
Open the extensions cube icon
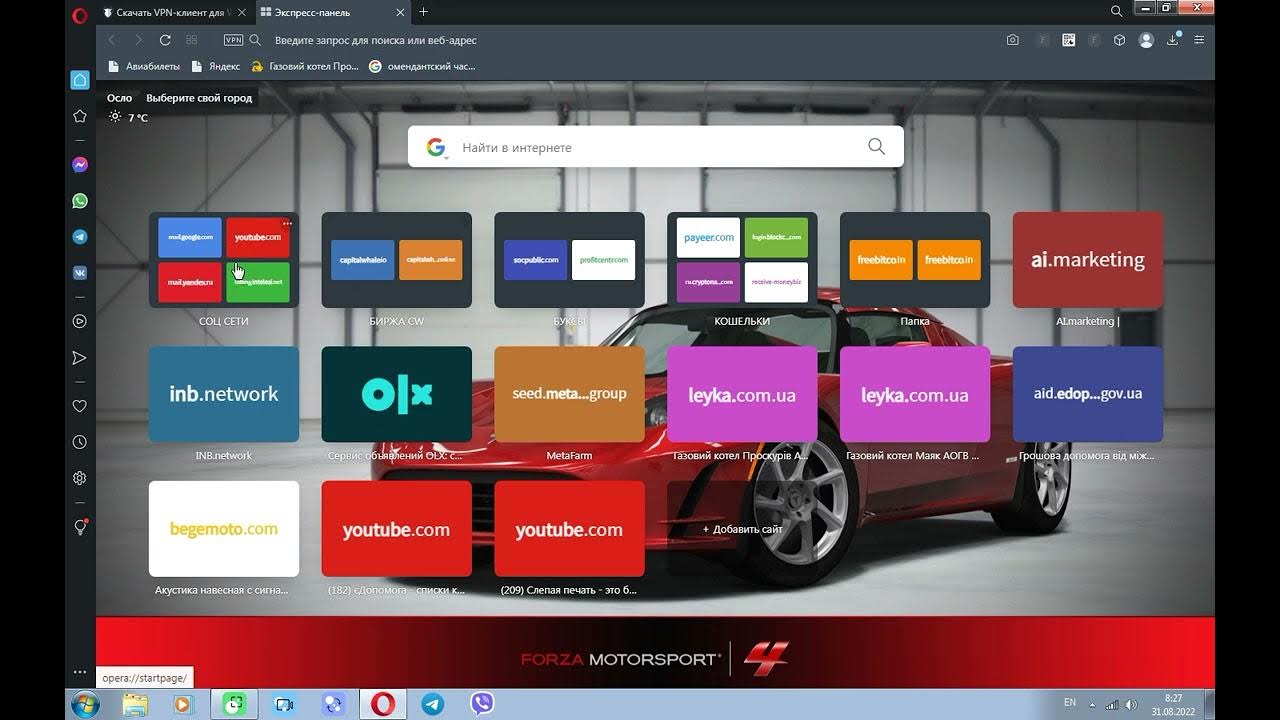point(1120,40)
